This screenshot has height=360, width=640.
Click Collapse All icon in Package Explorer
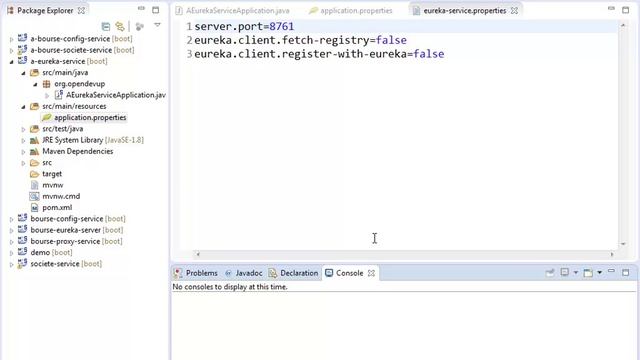(x=106, y=27)
